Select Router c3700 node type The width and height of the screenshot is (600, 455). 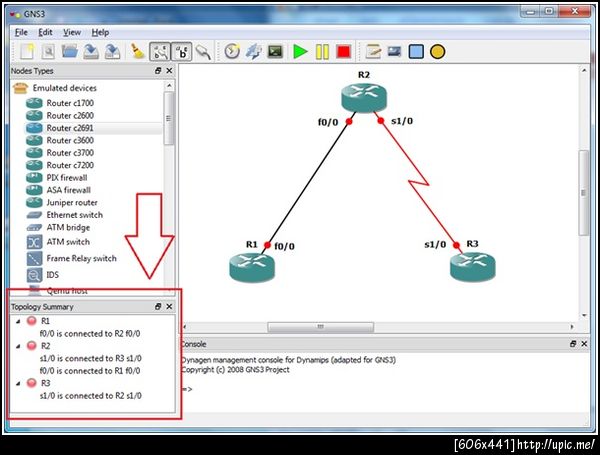[70, 153]
